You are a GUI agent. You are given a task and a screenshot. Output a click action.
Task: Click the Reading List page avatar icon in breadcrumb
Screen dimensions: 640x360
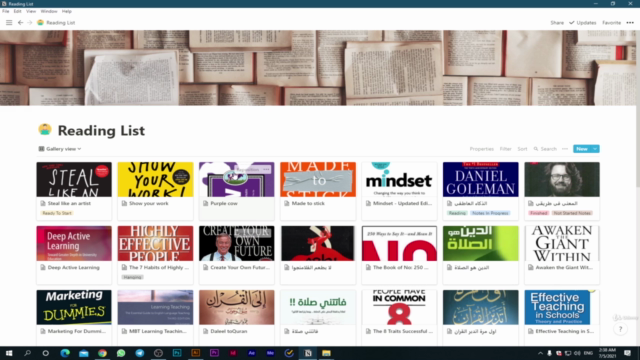[40, 23]
